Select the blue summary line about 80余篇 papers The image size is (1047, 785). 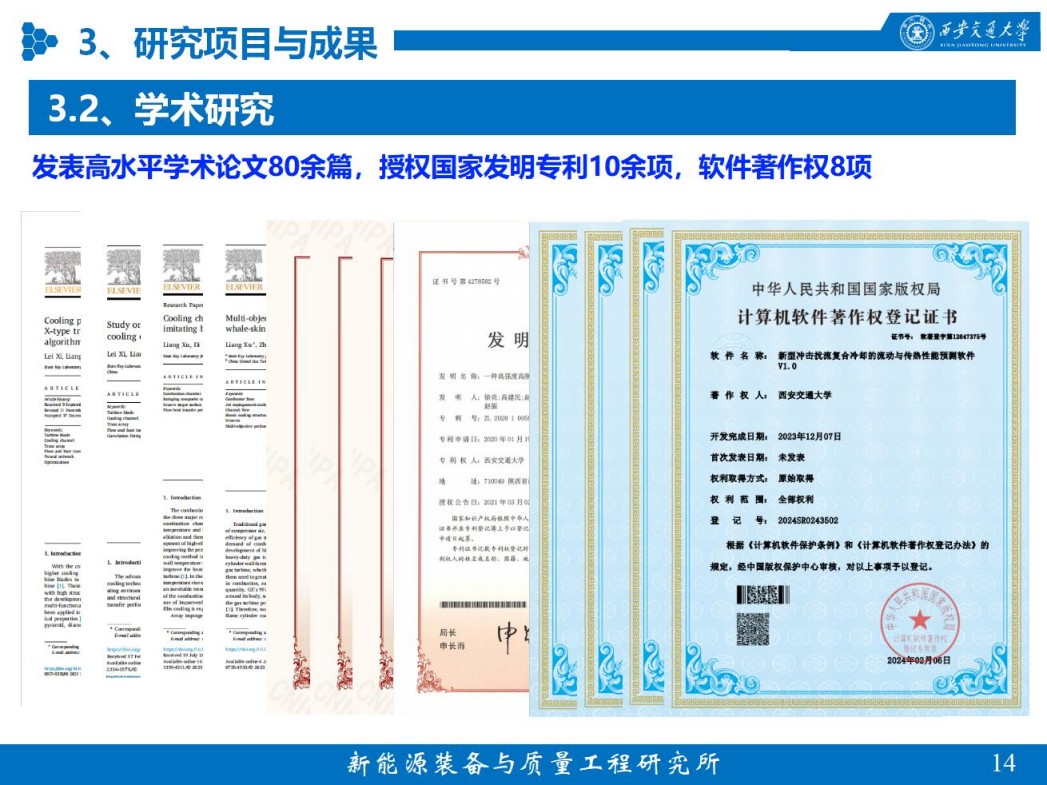tap(452, 166)
